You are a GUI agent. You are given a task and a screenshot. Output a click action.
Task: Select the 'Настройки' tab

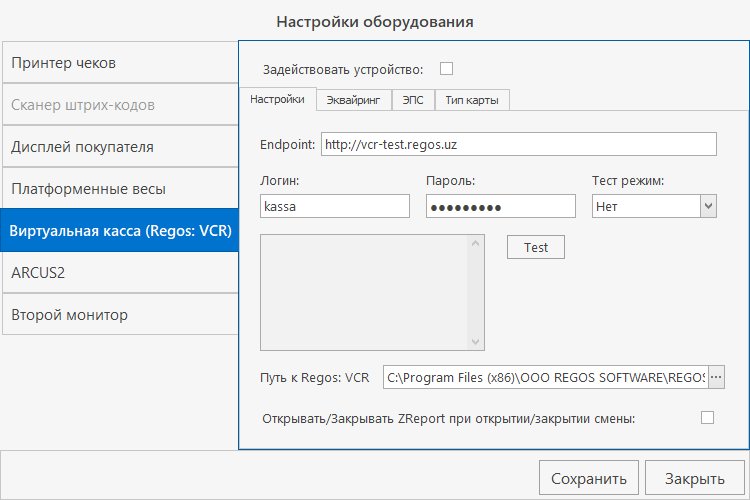pyautogui.click(x=278, y=100)
